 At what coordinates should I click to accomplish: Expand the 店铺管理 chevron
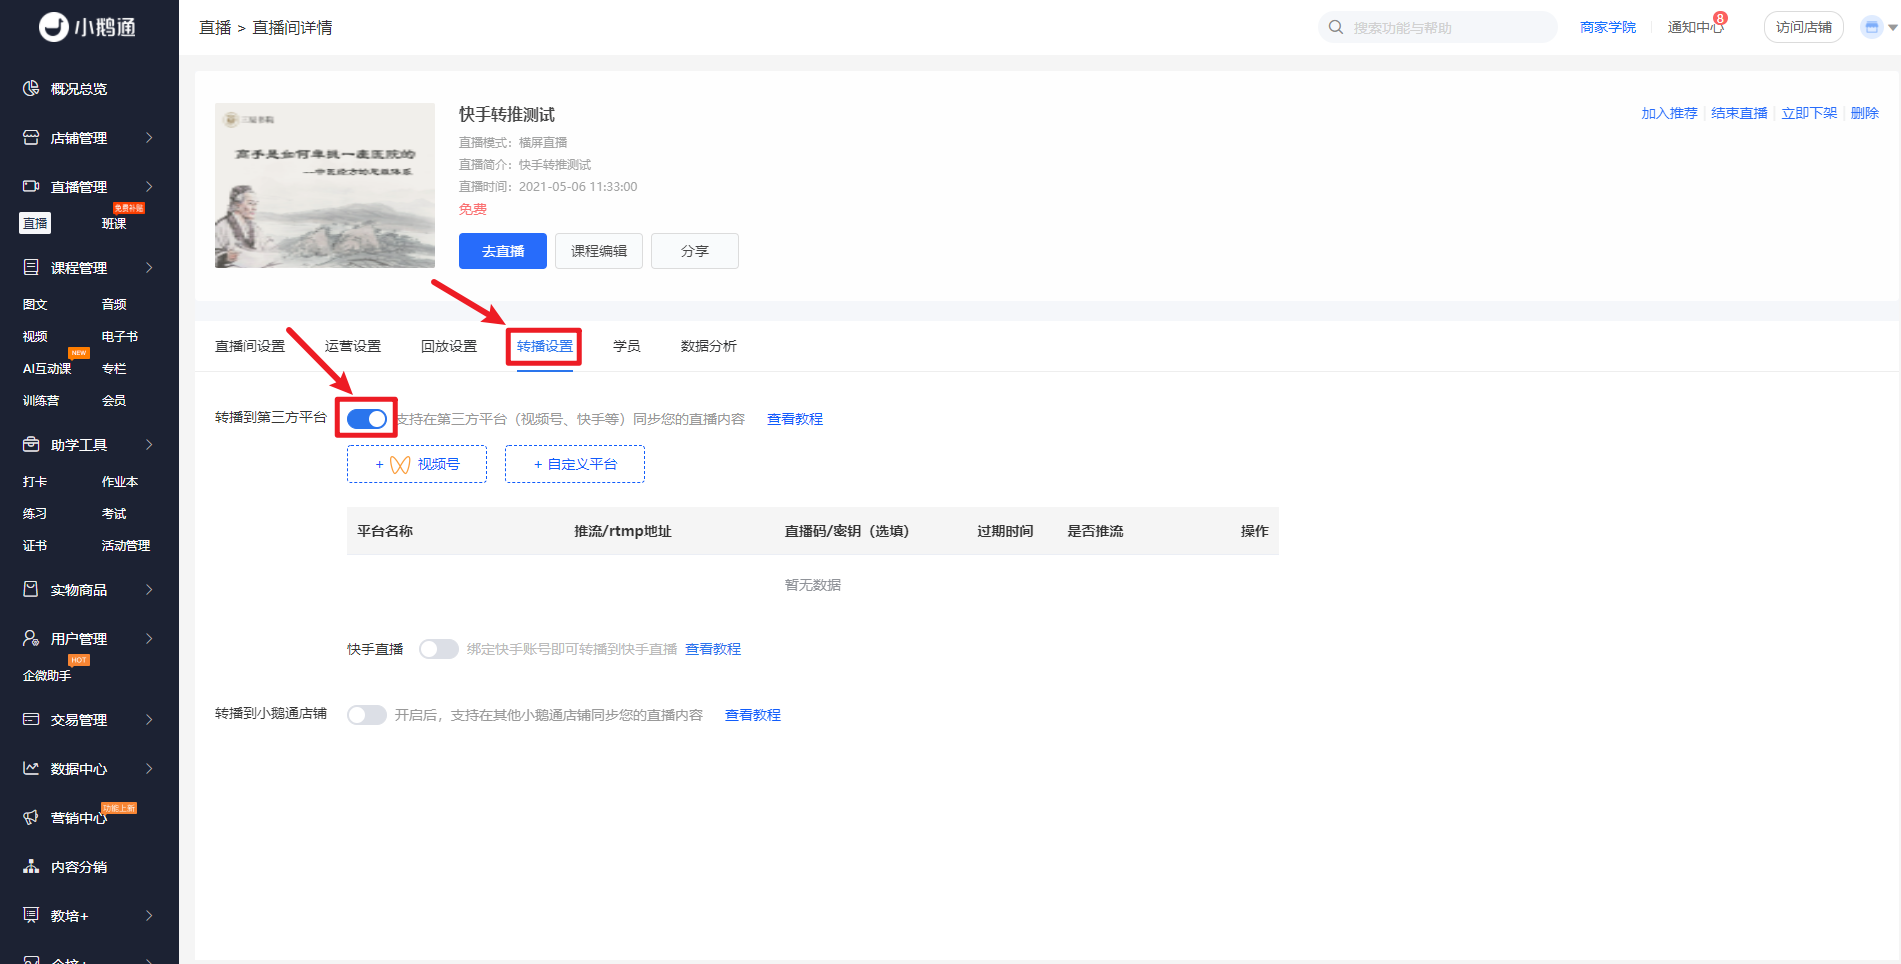149,138
